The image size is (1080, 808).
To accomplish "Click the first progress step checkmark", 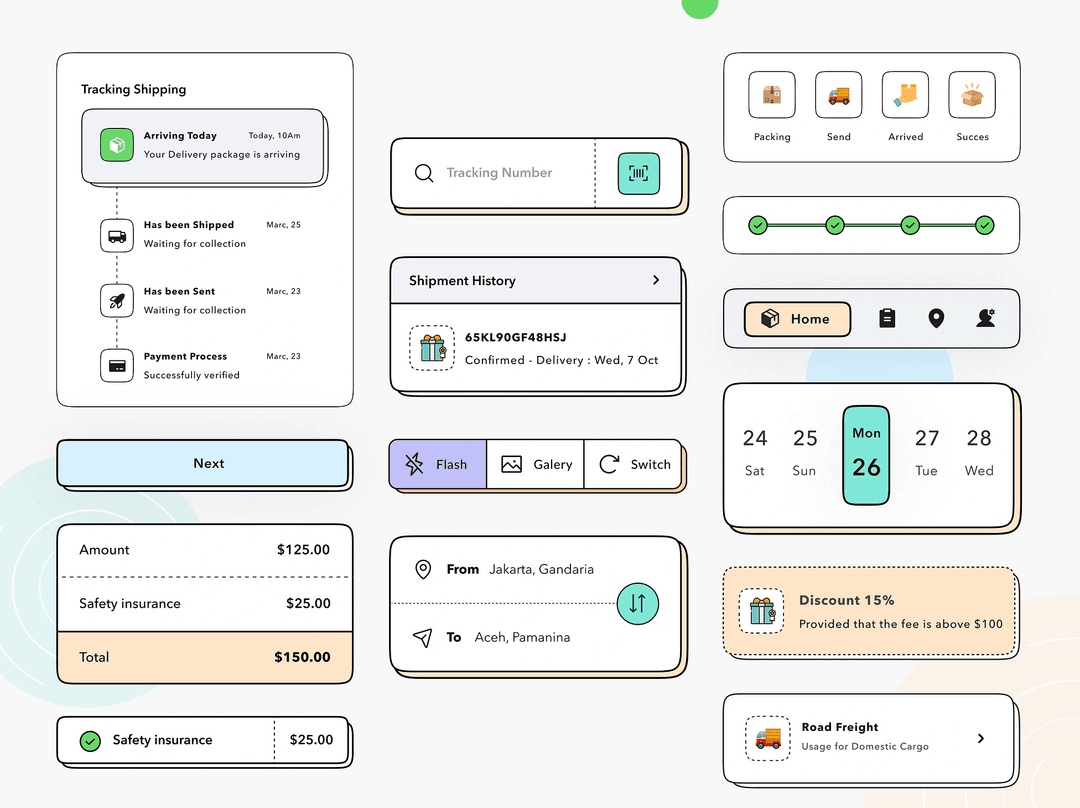I will click(758, 225).
